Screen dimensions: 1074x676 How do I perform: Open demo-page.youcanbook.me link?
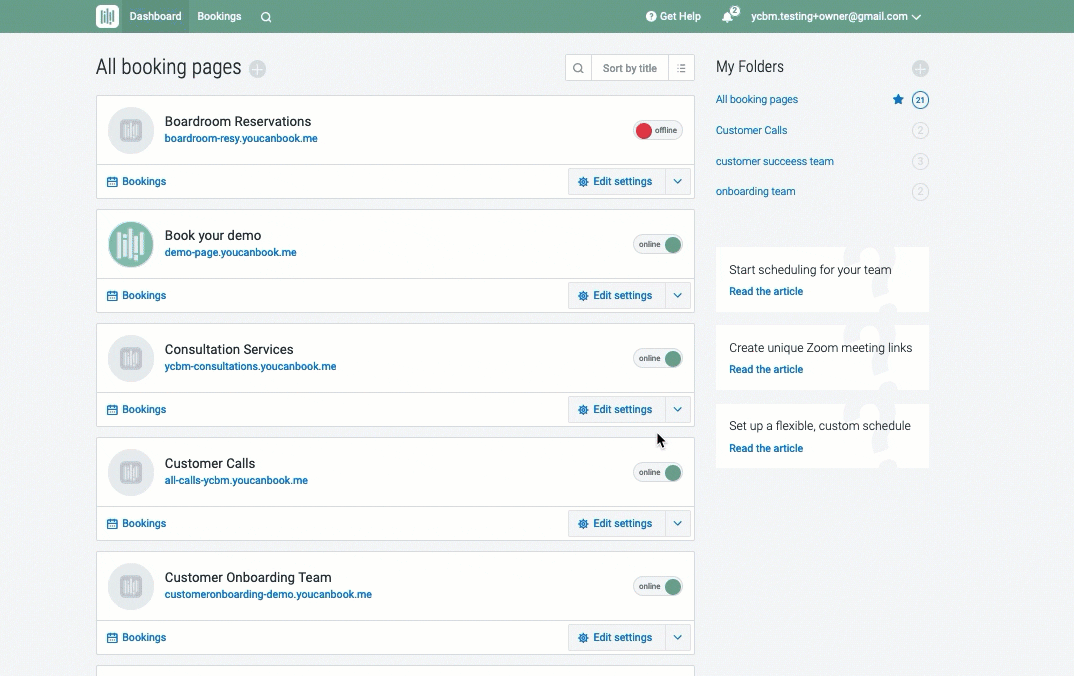click(x=230, y=253)
